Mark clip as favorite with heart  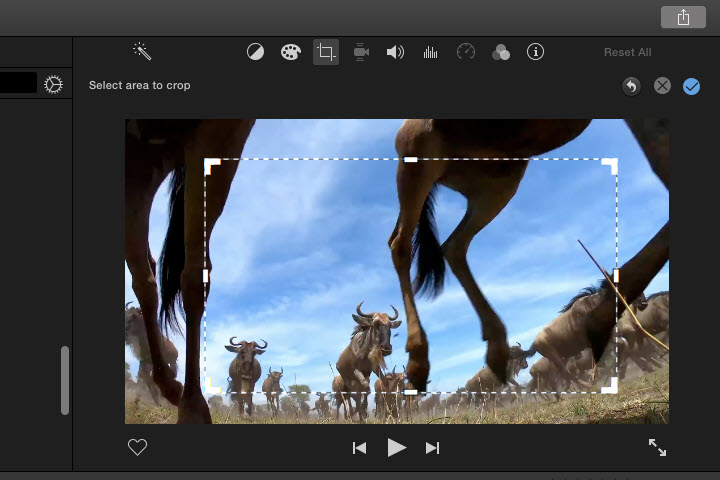point(138,448)
